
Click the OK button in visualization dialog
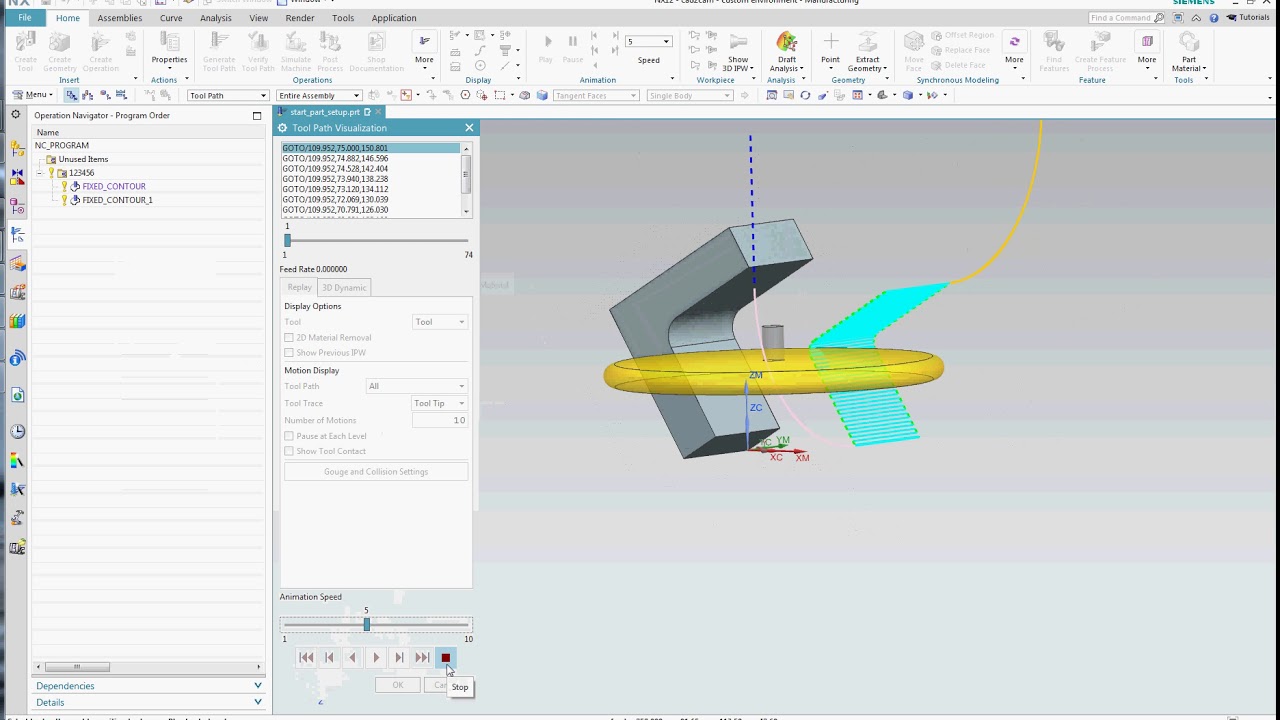click(398, 685)
